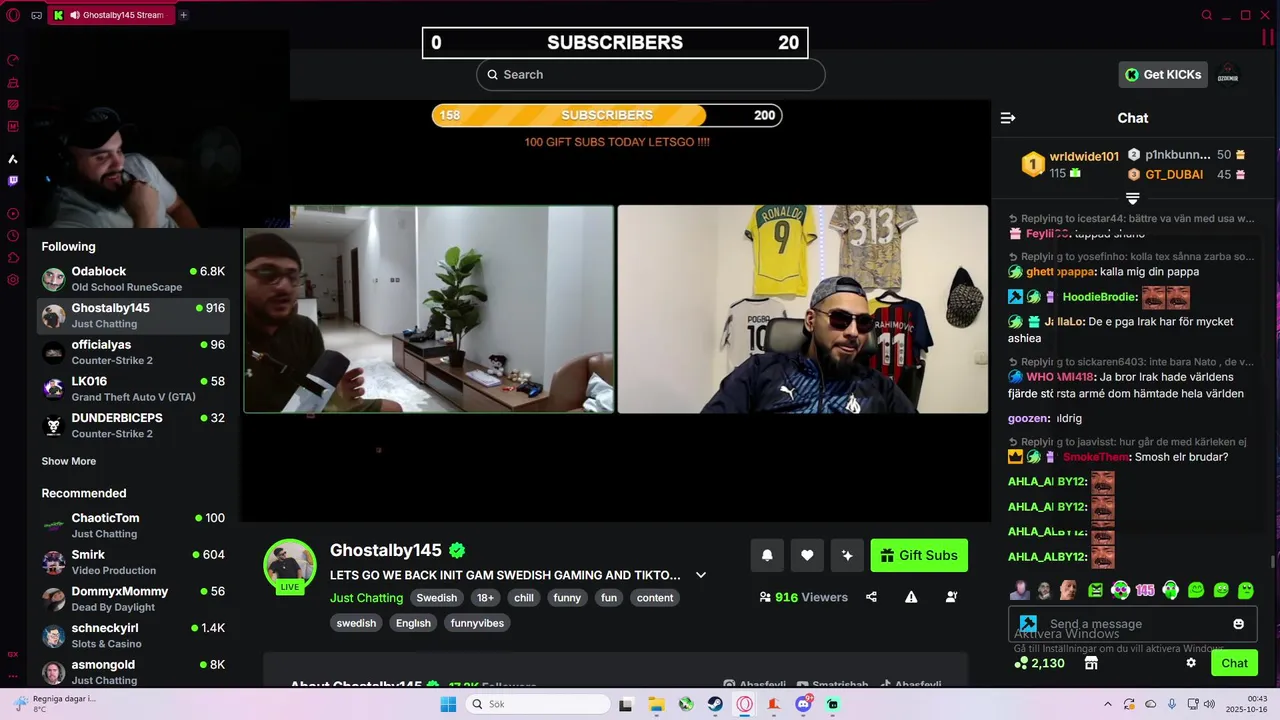This screenshot has height=720, width=1280.
Task: Open File Explorer from the taskbar
Action: pyautogui.click(x=656, y=704)
